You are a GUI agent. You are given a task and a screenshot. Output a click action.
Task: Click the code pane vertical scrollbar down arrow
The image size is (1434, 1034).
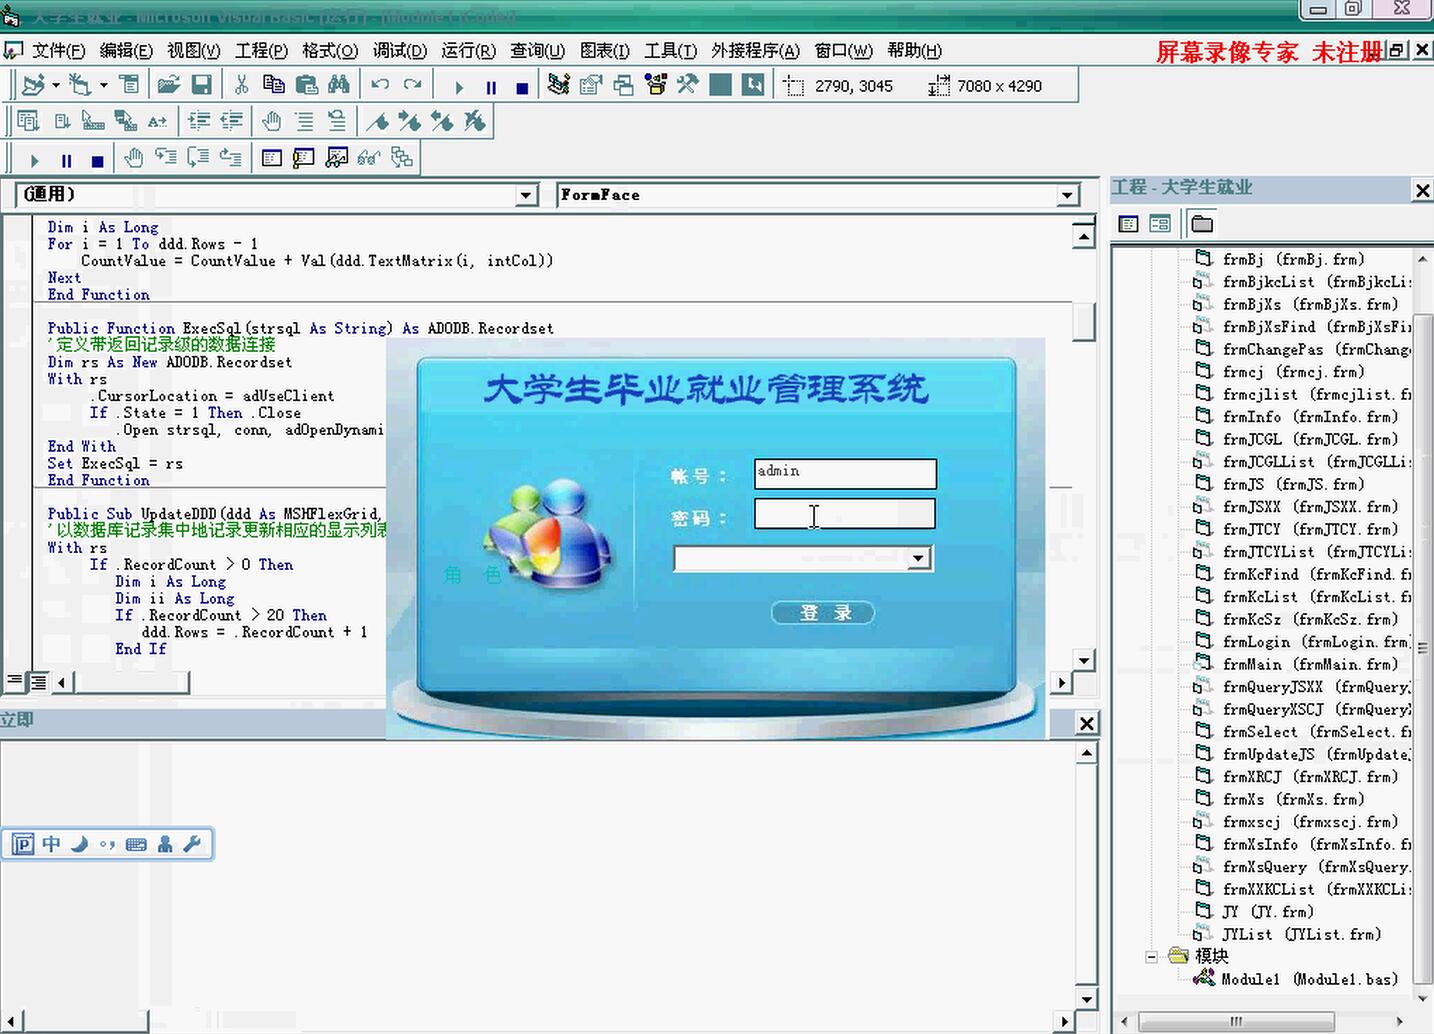point(1084,660)
